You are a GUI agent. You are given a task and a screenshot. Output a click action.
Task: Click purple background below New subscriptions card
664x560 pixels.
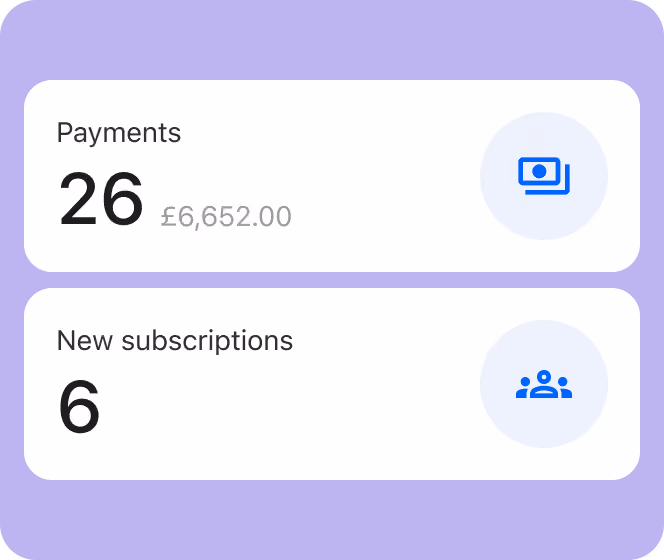[332, 519]
